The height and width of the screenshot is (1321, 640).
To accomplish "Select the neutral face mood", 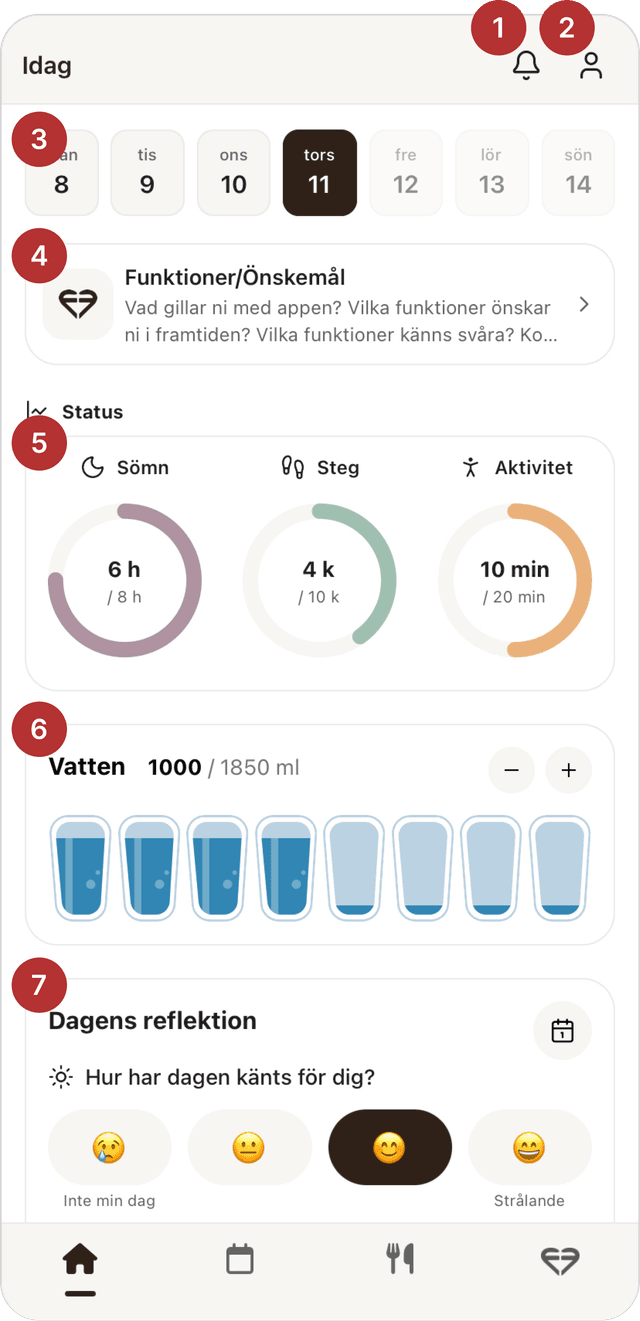I will click(249, 1147).
